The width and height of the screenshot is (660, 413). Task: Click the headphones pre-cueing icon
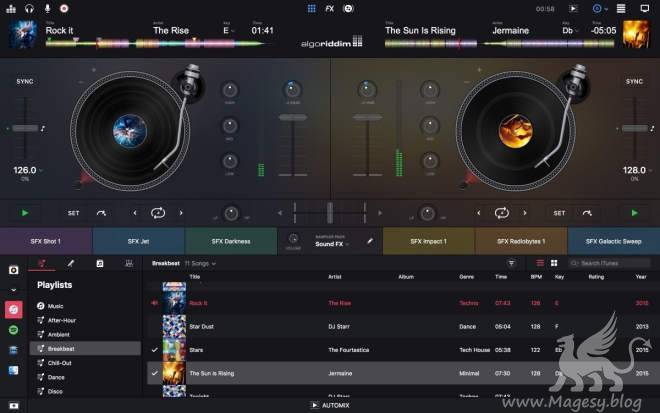pos(29,8)
